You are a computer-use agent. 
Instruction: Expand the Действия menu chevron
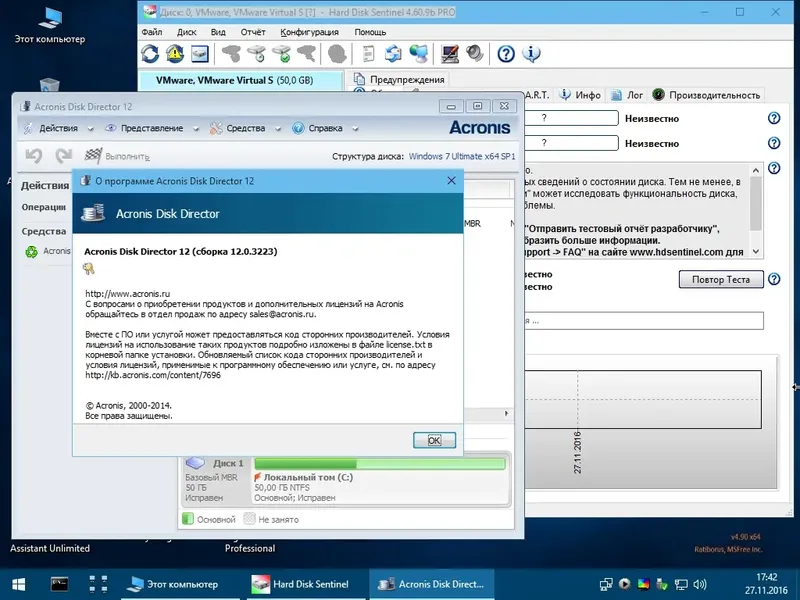89,128
